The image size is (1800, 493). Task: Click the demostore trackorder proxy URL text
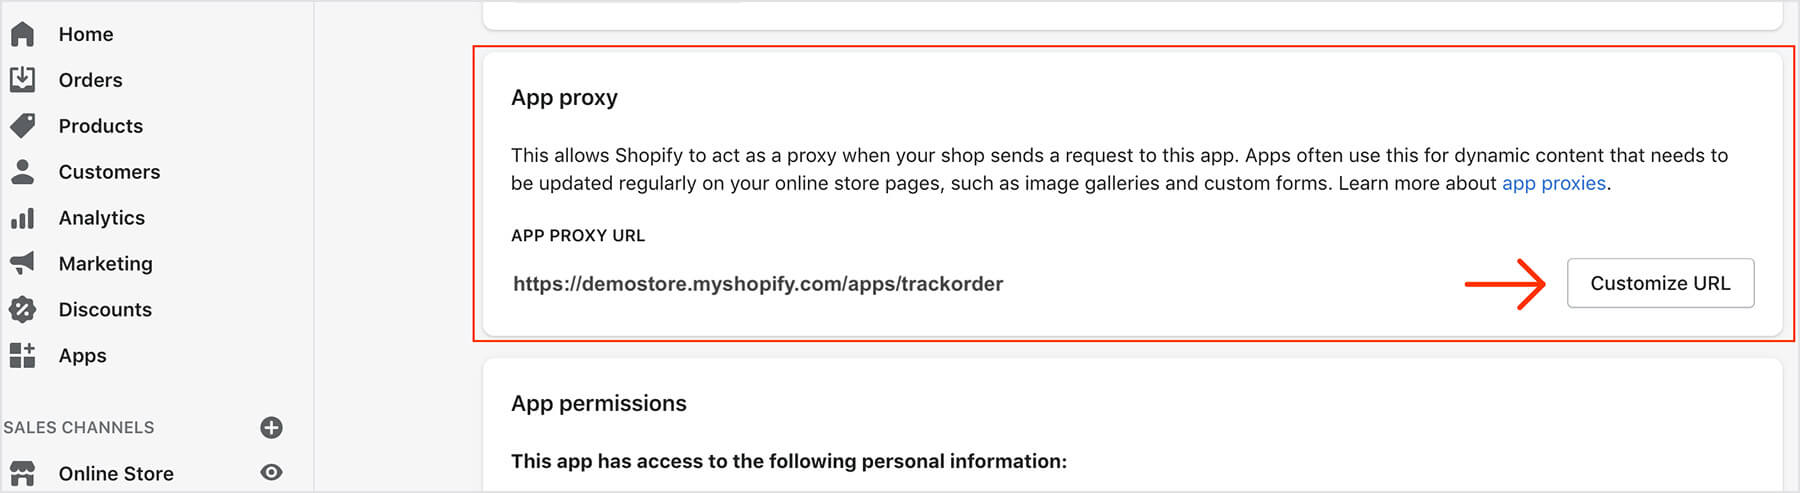(758, 284)
